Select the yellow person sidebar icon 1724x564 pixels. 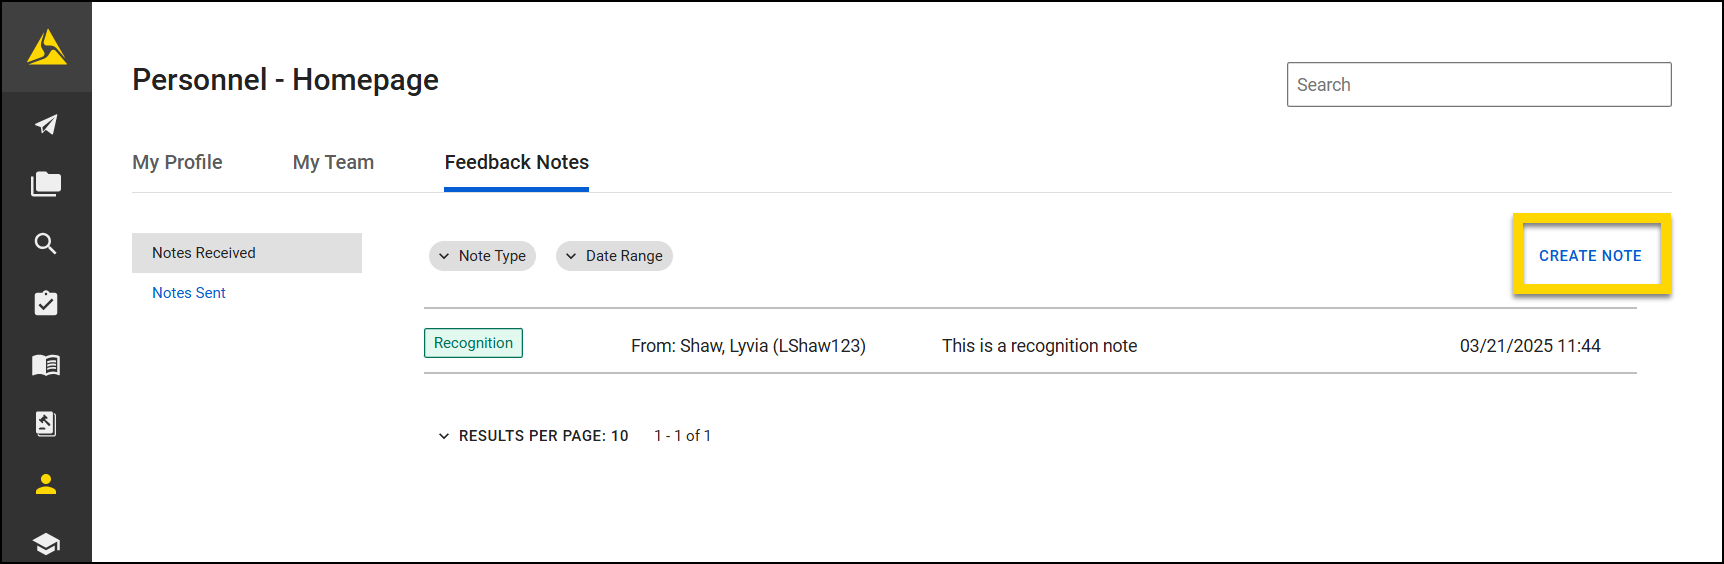[46, 484]
